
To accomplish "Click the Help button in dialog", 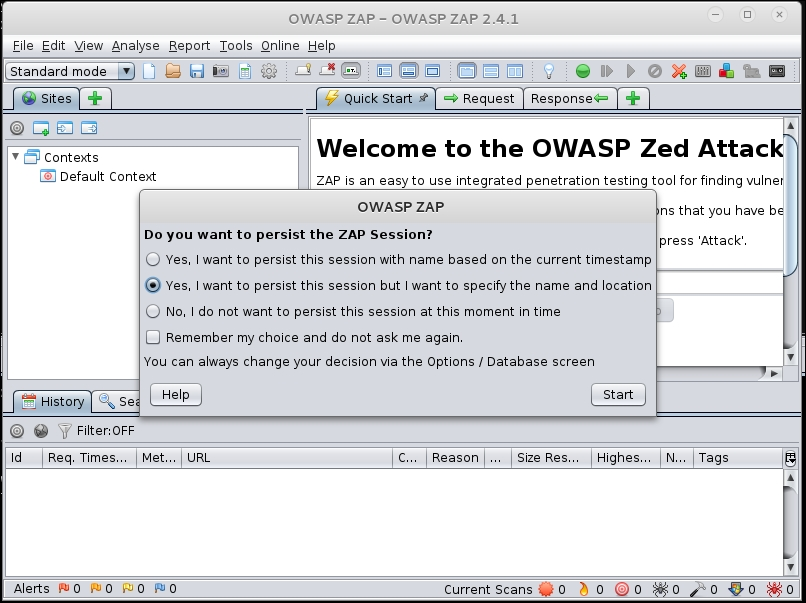I will click(x=176, y=394).
